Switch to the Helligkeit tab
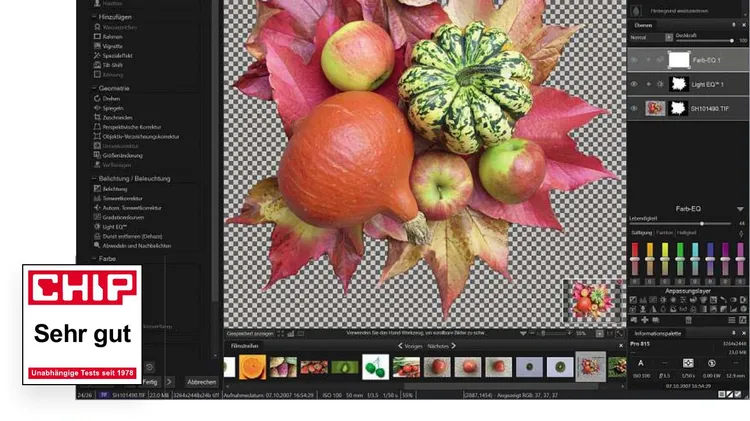 tap(686, 233)
